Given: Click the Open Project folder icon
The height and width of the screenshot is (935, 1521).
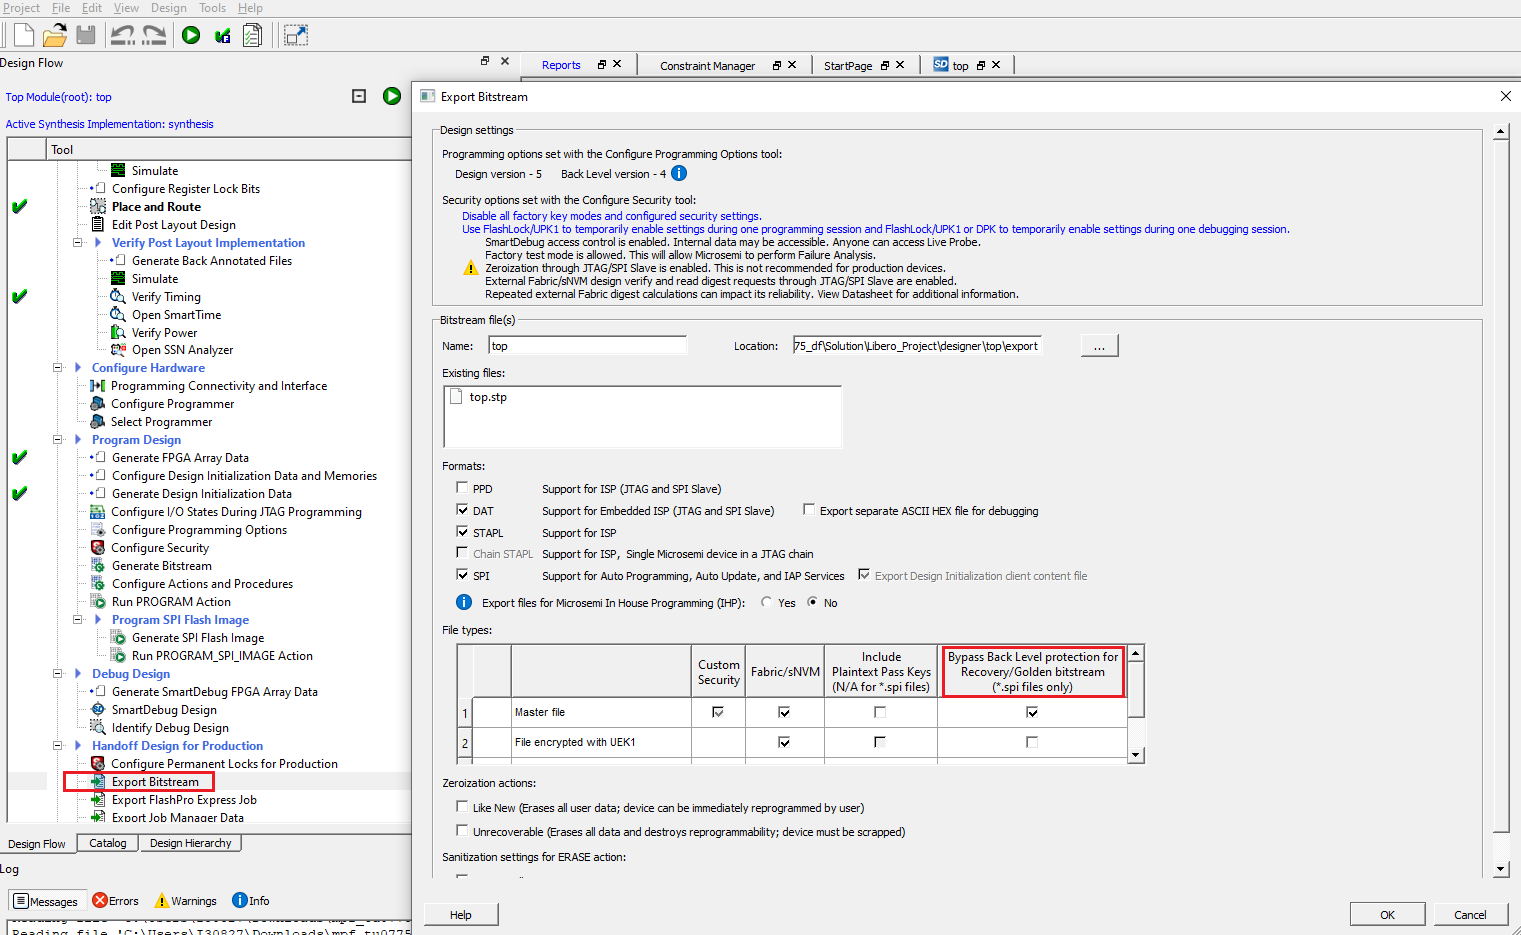Looking at the screenshot, I should point(54,36).
